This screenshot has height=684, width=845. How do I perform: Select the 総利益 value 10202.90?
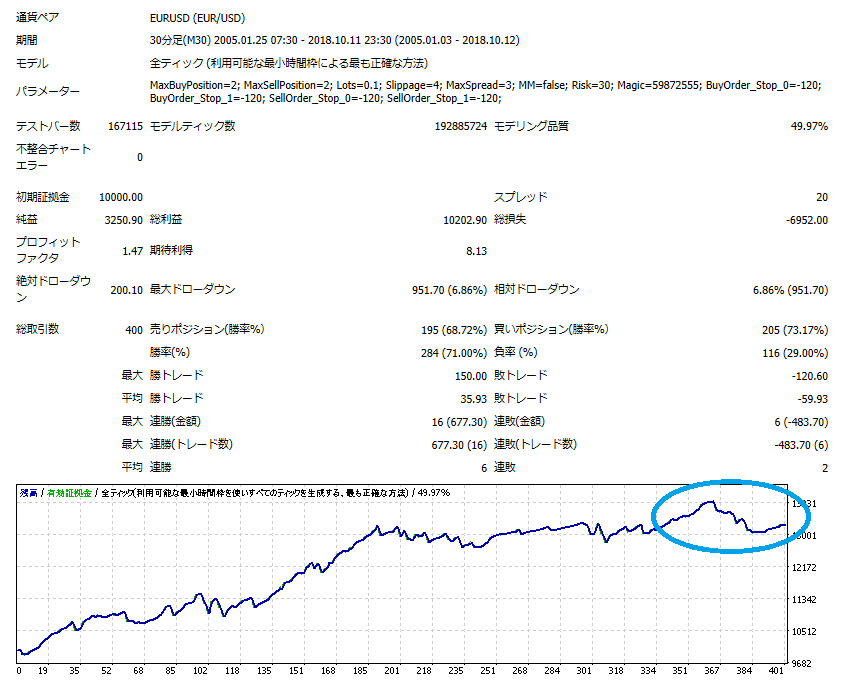coord(465,220)
